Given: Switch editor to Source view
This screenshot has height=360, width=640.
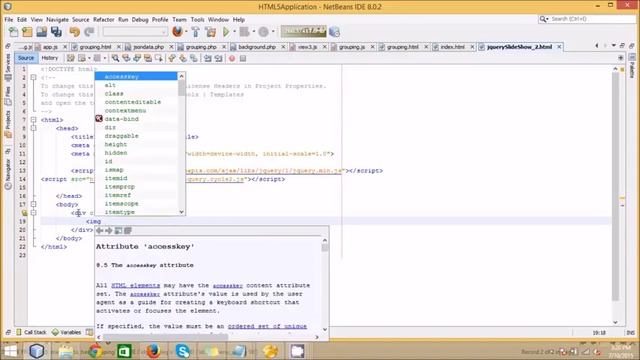Looking at the screenshot, I should [x=26, y=58].
